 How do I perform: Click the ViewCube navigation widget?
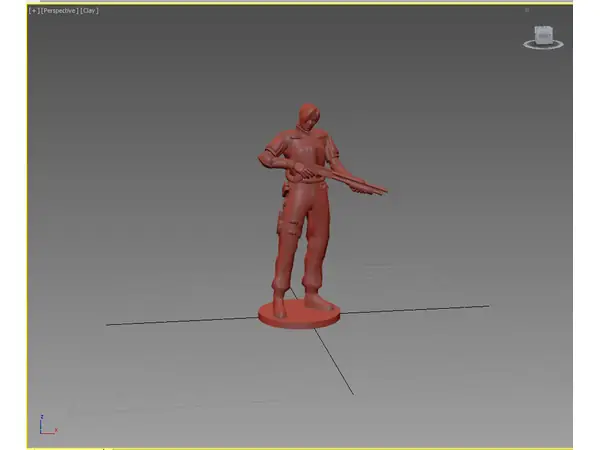pyautogui.click(x=544, y=35)
